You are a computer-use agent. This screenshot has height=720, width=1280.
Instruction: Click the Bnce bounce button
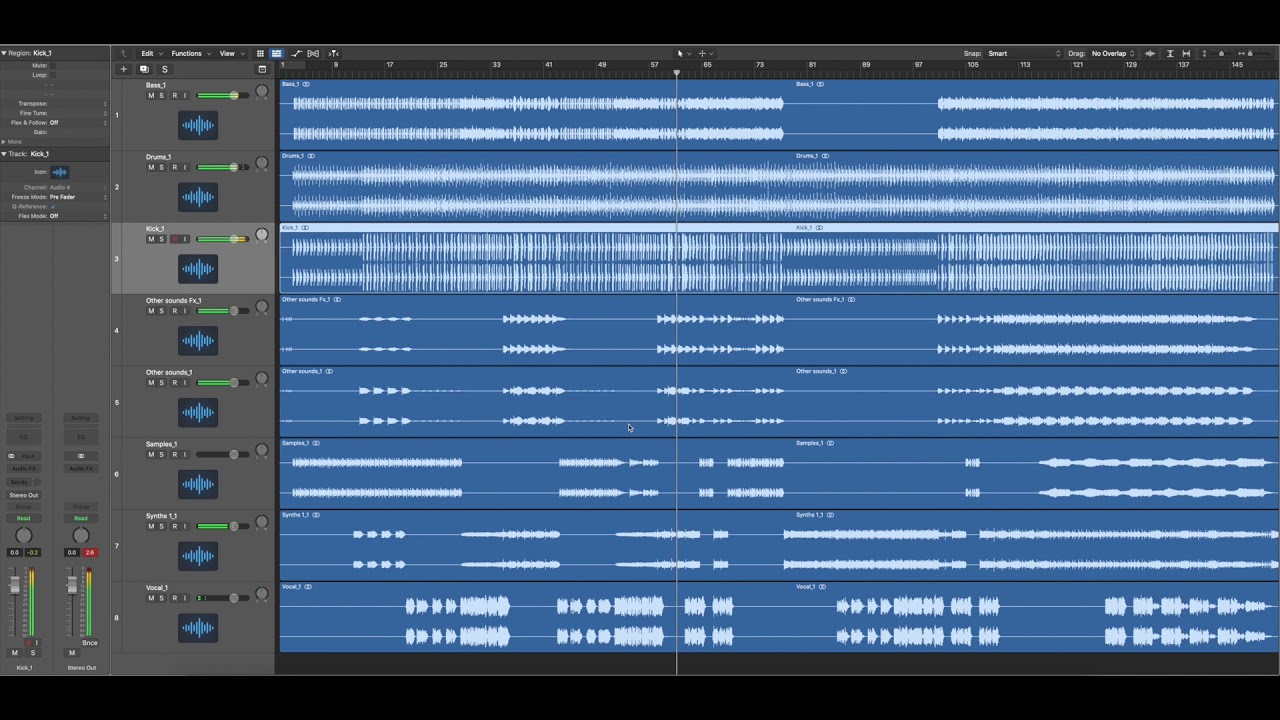90,643
